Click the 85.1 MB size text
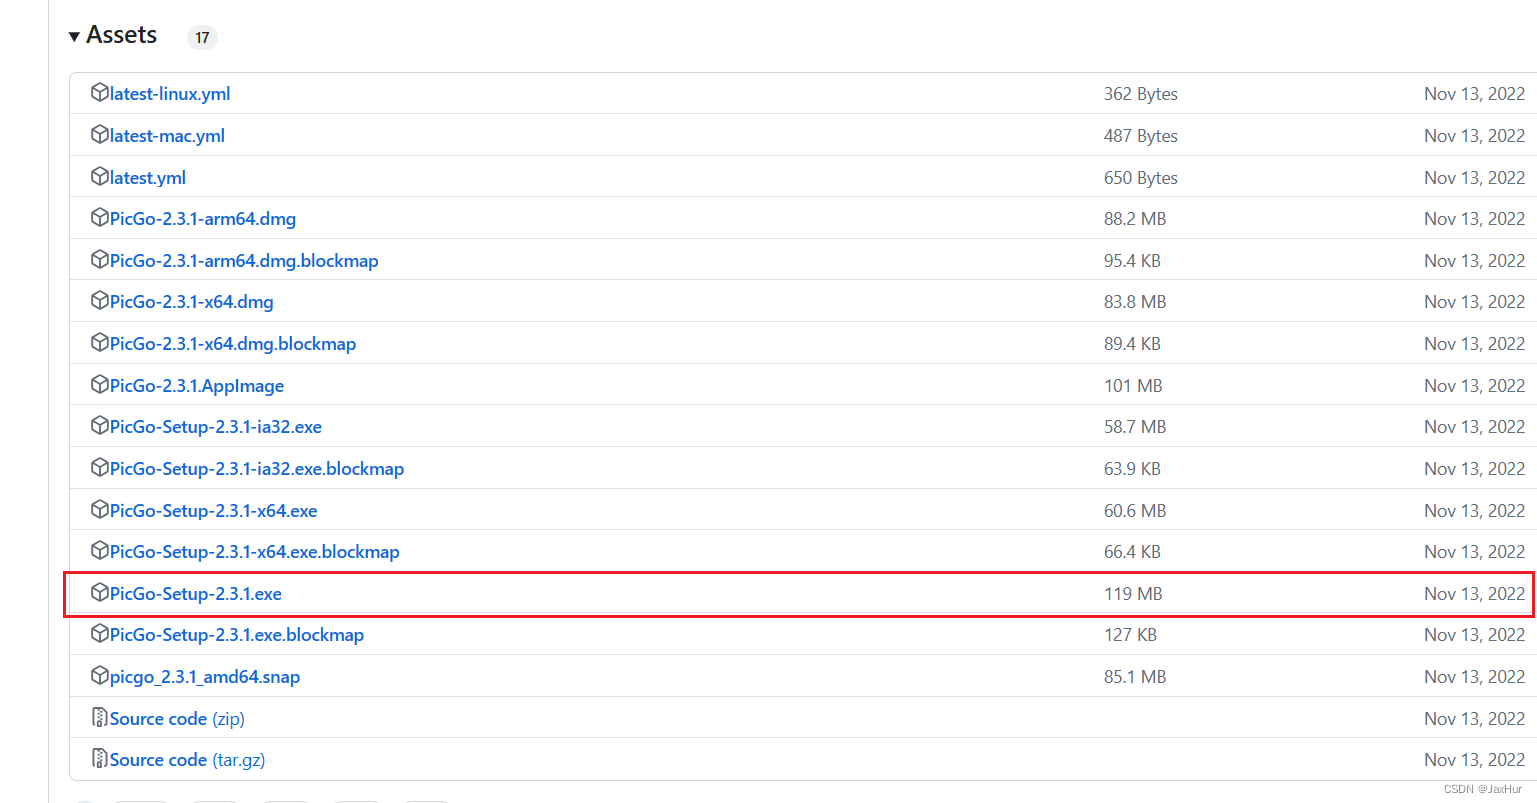Viewport: 1537px width, 803px height. 1135,677
